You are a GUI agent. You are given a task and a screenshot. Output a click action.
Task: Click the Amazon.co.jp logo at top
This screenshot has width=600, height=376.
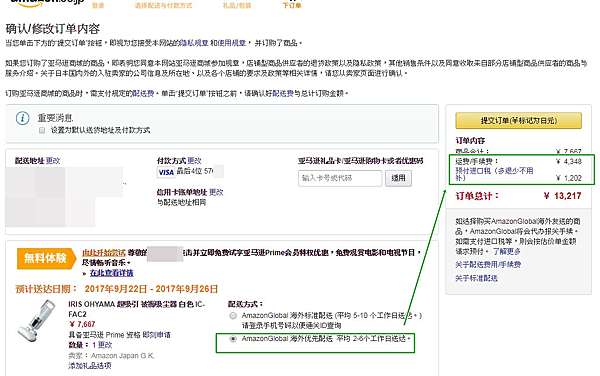point(47,2)
